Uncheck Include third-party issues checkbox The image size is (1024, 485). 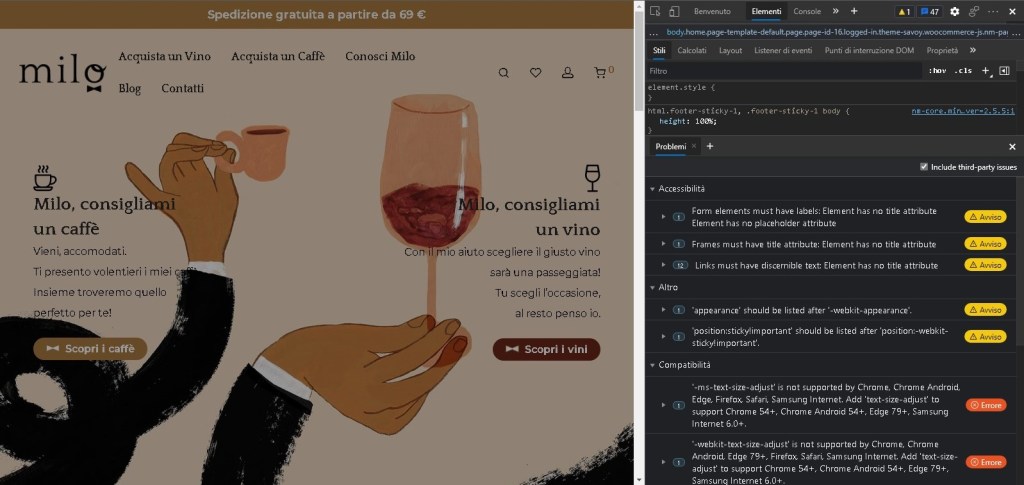click(x=923, y=167)
